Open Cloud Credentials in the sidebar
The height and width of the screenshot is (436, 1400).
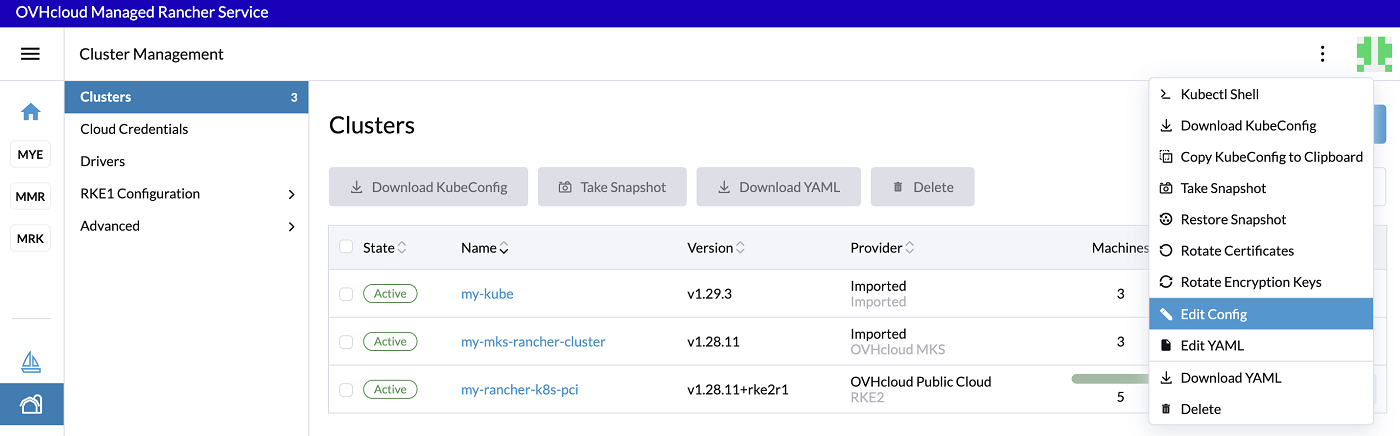click(x=134, y=129)
